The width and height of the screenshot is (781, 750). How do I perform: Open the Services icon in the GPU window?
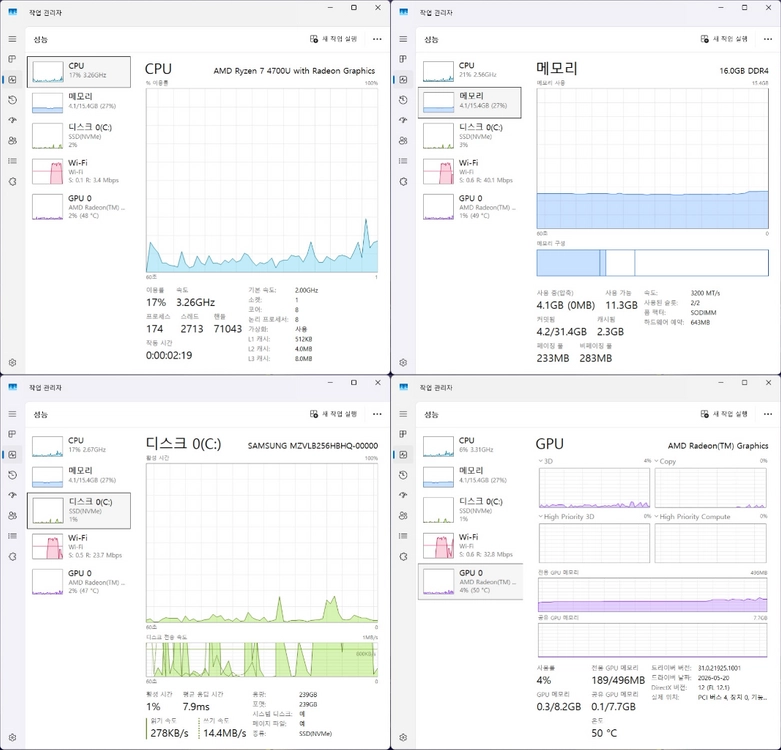[x=403, y=556]
